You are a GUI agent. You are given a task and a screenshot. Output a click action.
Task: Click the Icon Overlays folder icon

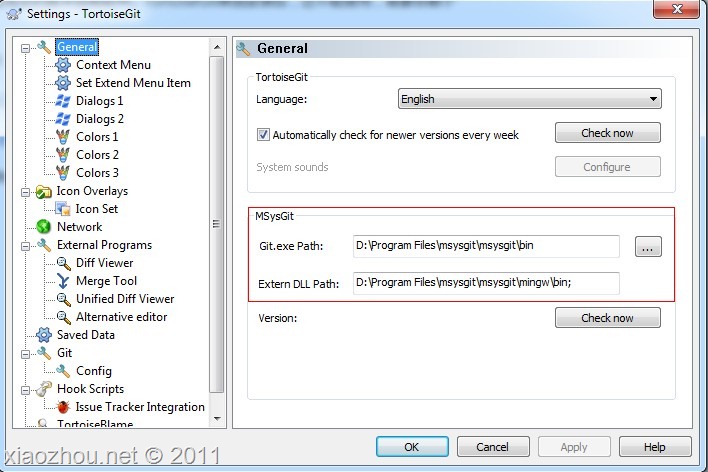point(44,192)
